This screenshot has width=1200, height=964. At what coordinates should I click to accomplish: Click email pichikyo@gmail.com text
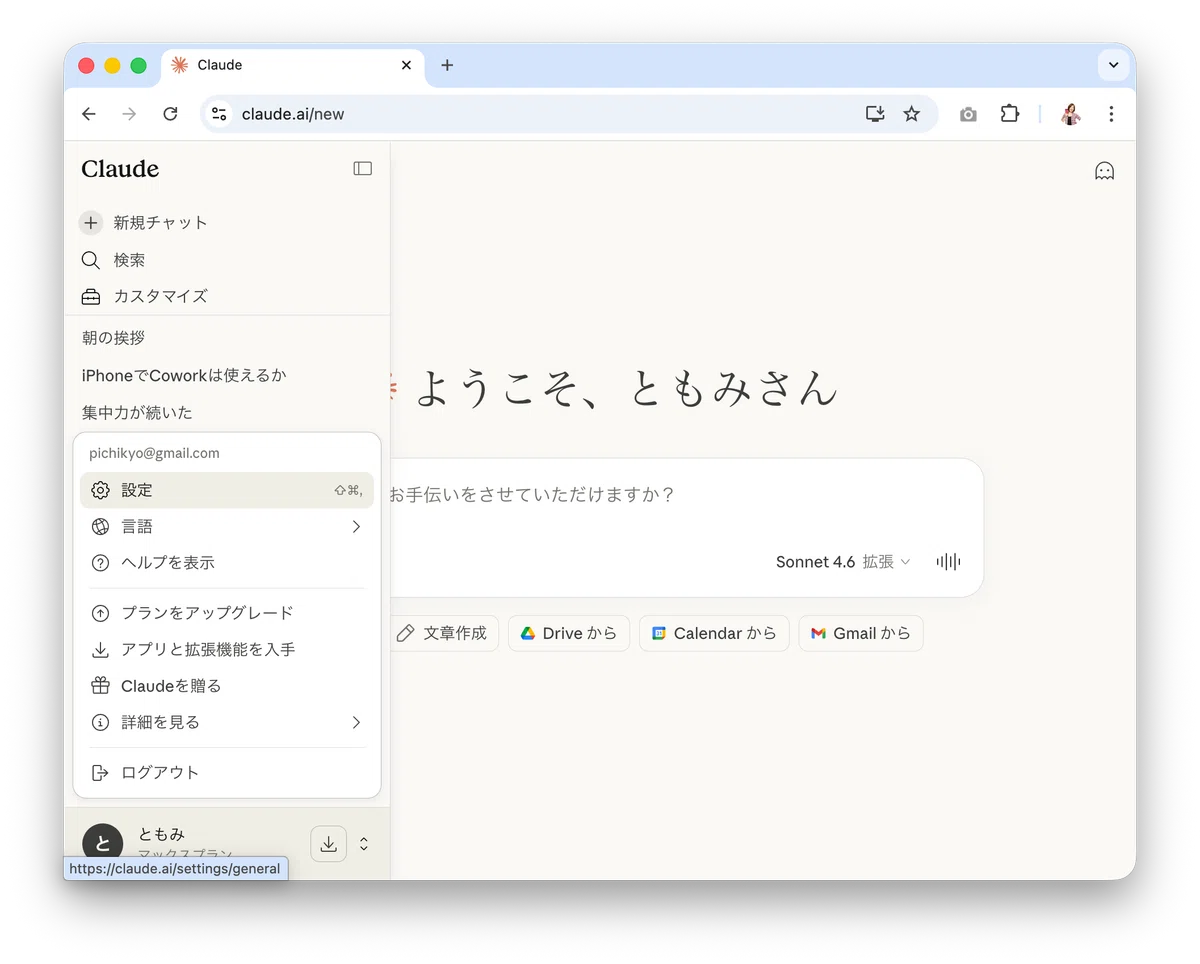tap(154, 453)
